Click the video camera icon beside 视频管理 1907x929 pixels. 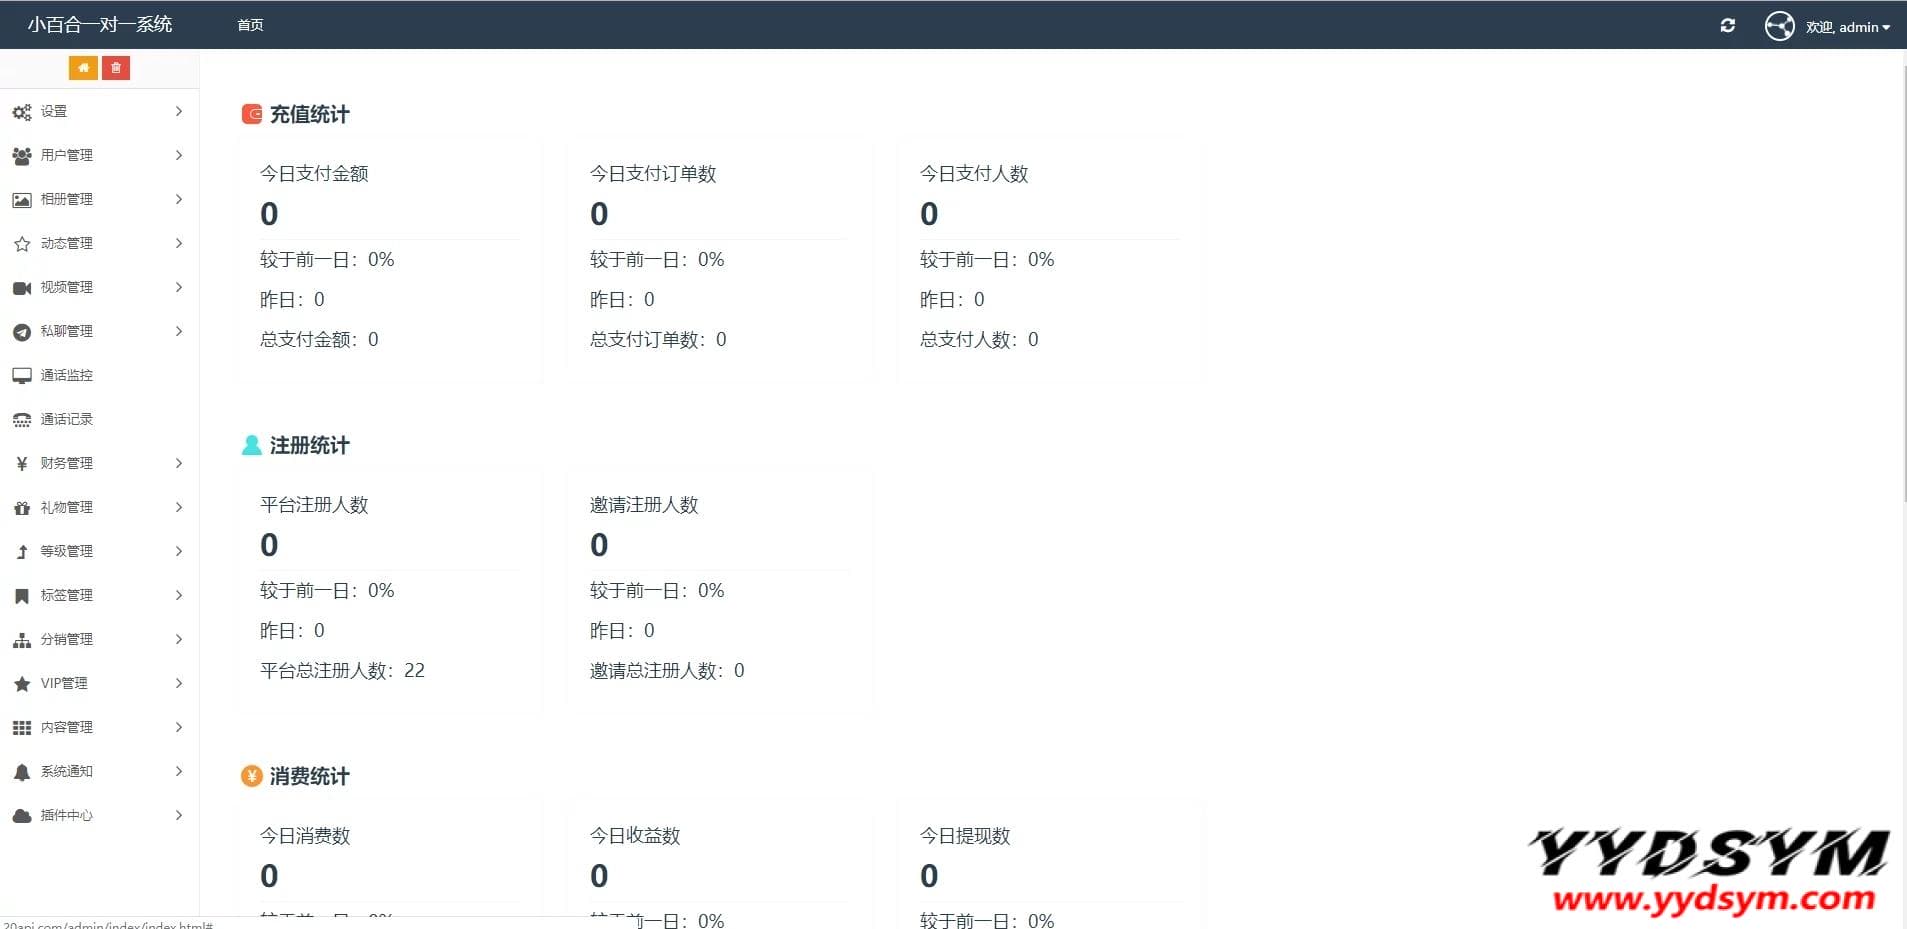click(x=22, y=288)
